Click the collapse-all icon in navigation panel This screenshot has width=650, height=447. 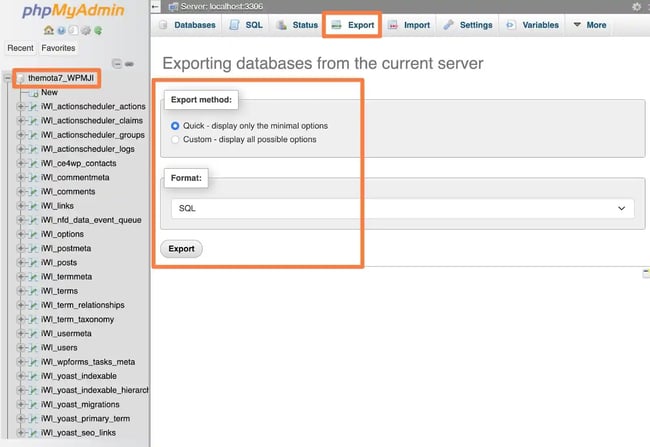[x=117, y=63]
